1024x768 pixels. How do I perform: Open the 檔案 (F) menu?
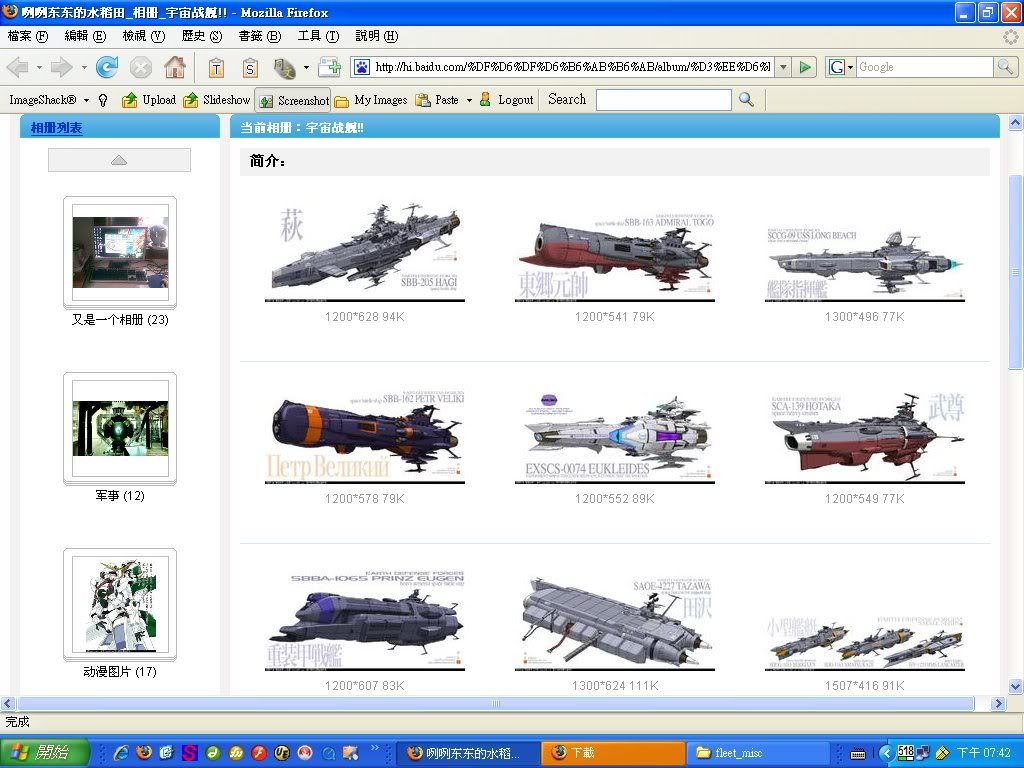[x=28, y=36]
